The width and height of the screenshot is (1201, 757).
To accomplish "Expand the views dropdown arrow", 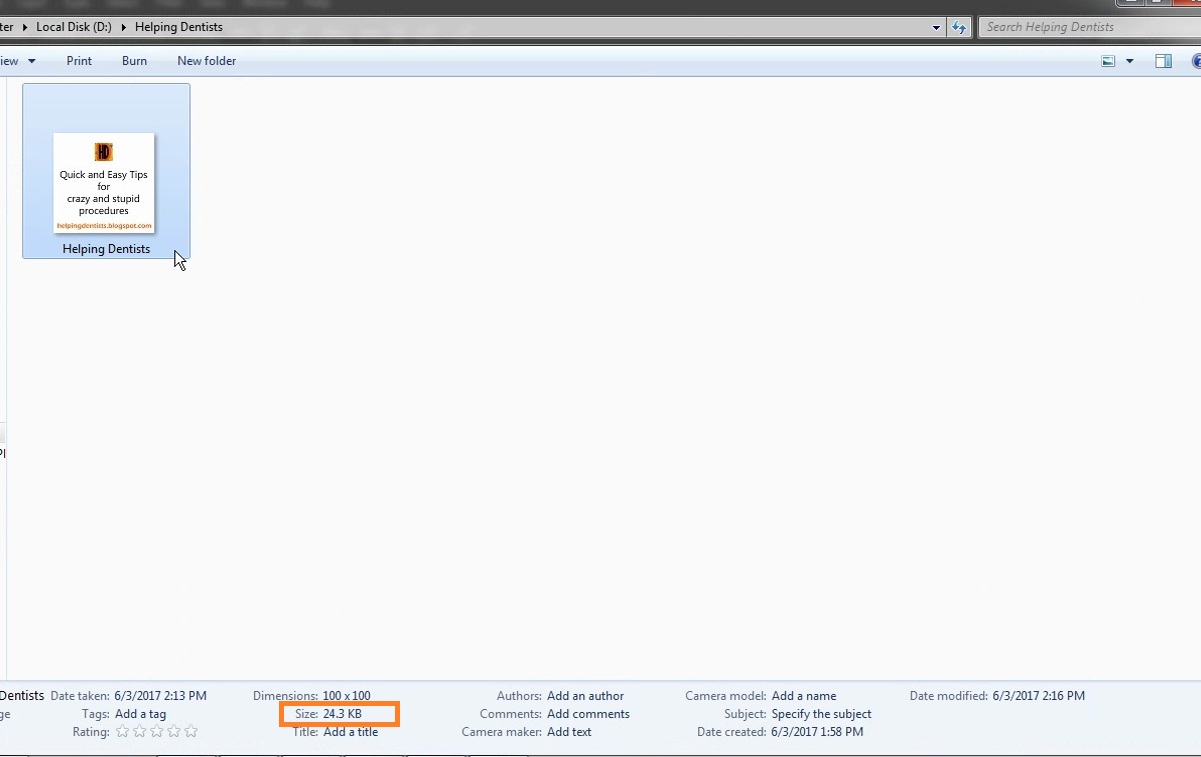I will (1130, 60).
